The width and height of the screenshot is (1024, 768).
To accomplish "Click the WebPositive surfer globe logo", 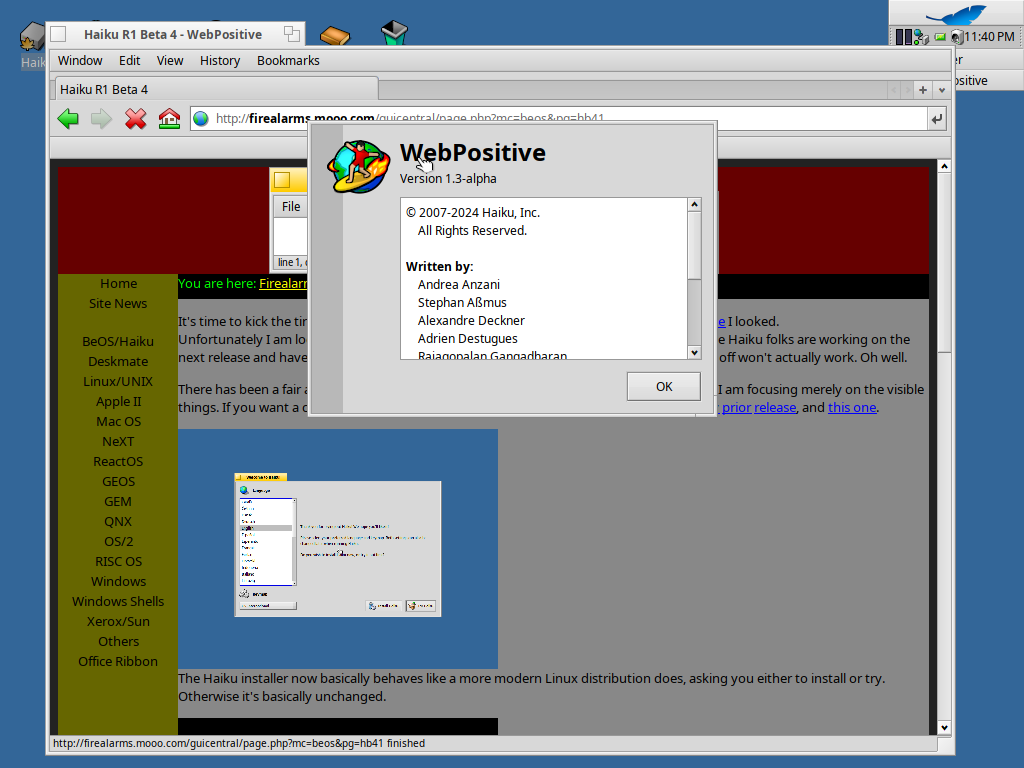I will tap(359, 167).
